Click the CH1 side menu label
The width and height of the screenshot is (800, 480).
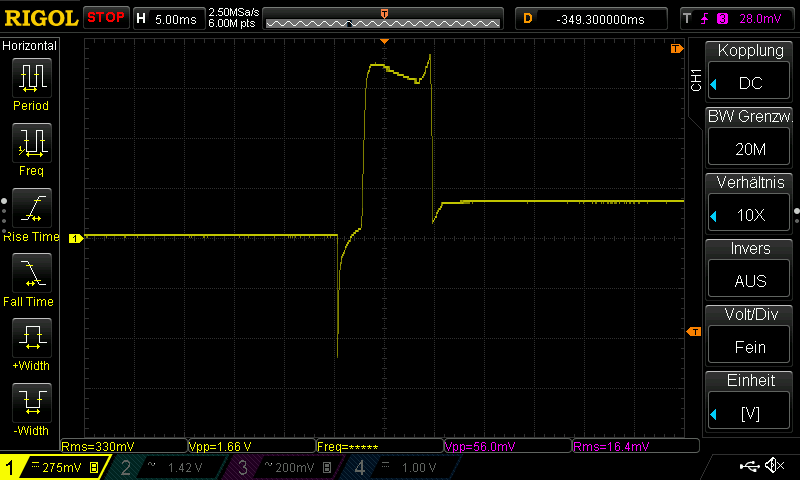coord(696,81)
